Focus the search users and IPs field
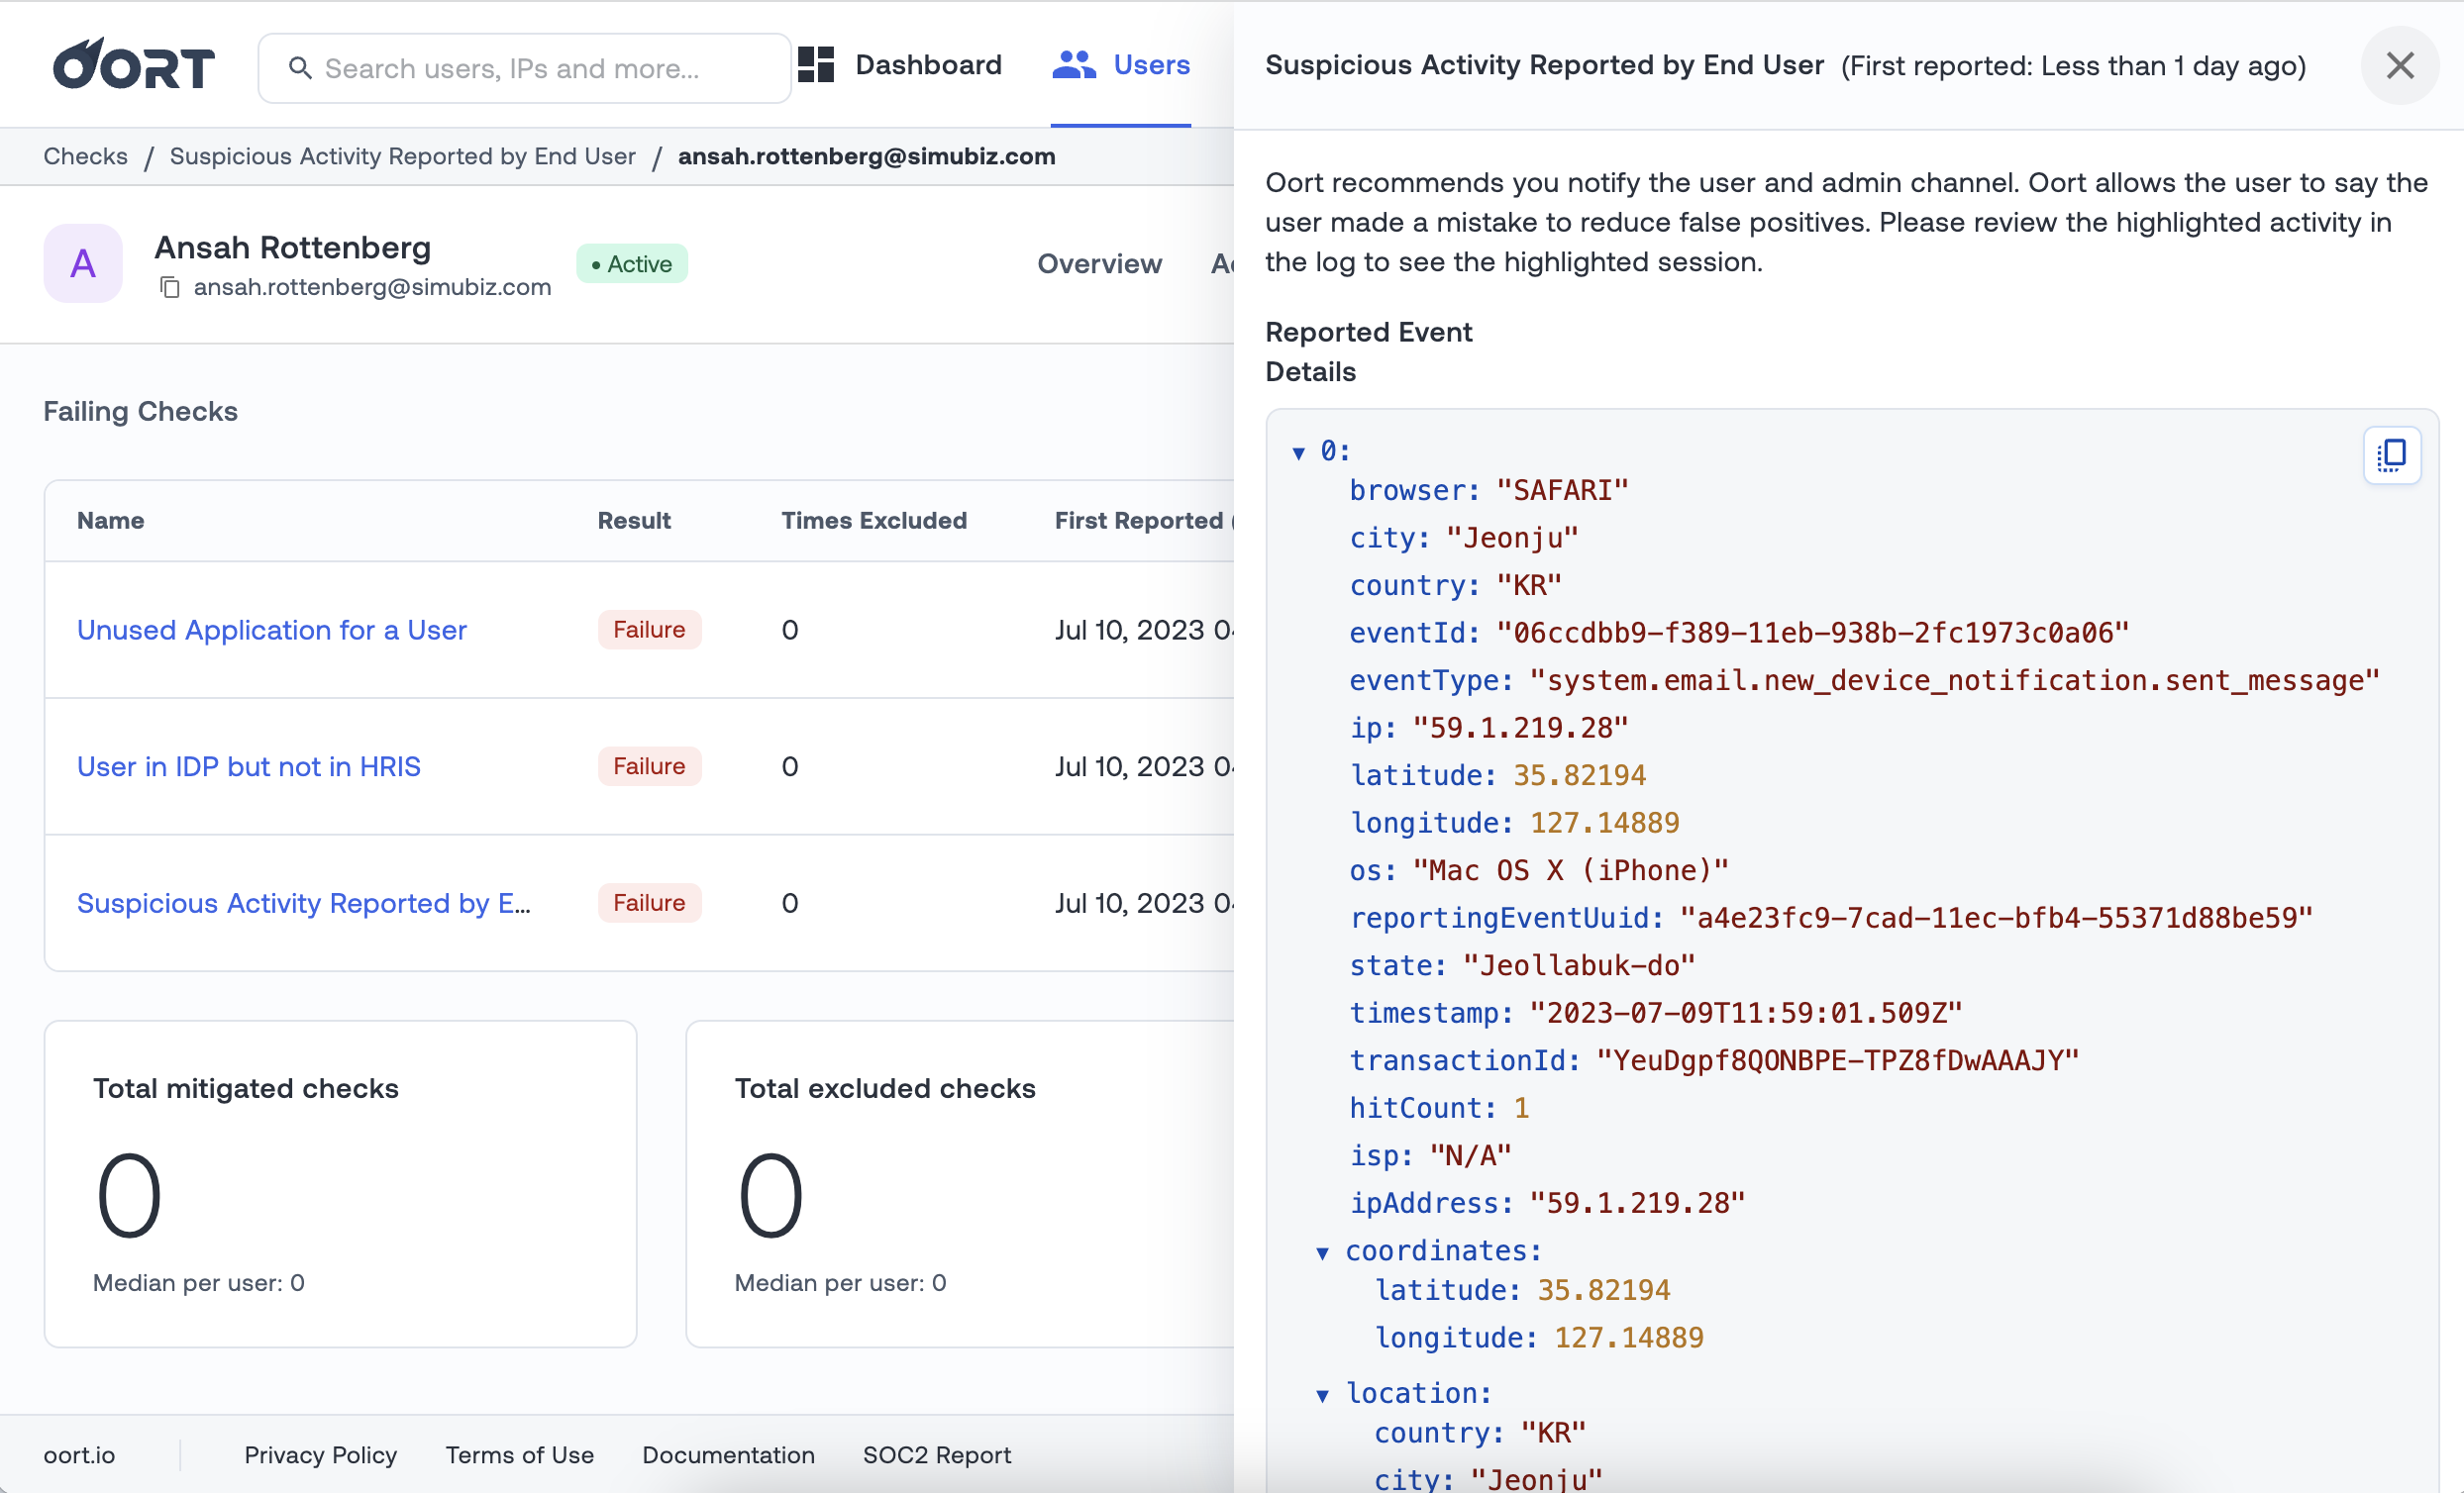The height and width of the screenshot is (1493, 2464). click(540, 68)
